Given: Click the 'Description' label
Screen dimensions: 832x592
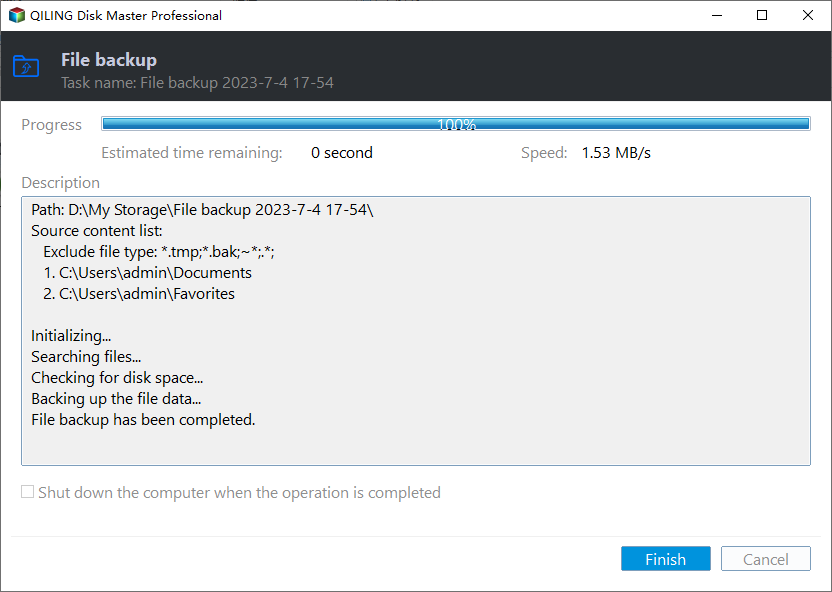Looking at the screenshot, I should (x=60, y=182).
